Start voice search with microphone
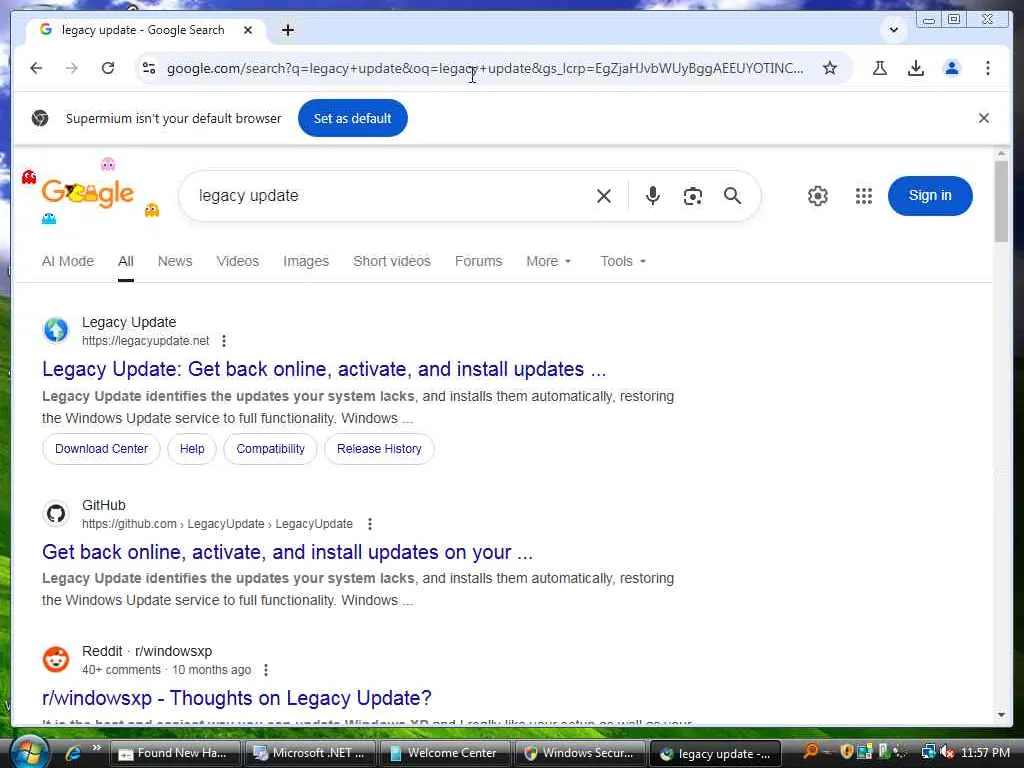 coord(652,196)
